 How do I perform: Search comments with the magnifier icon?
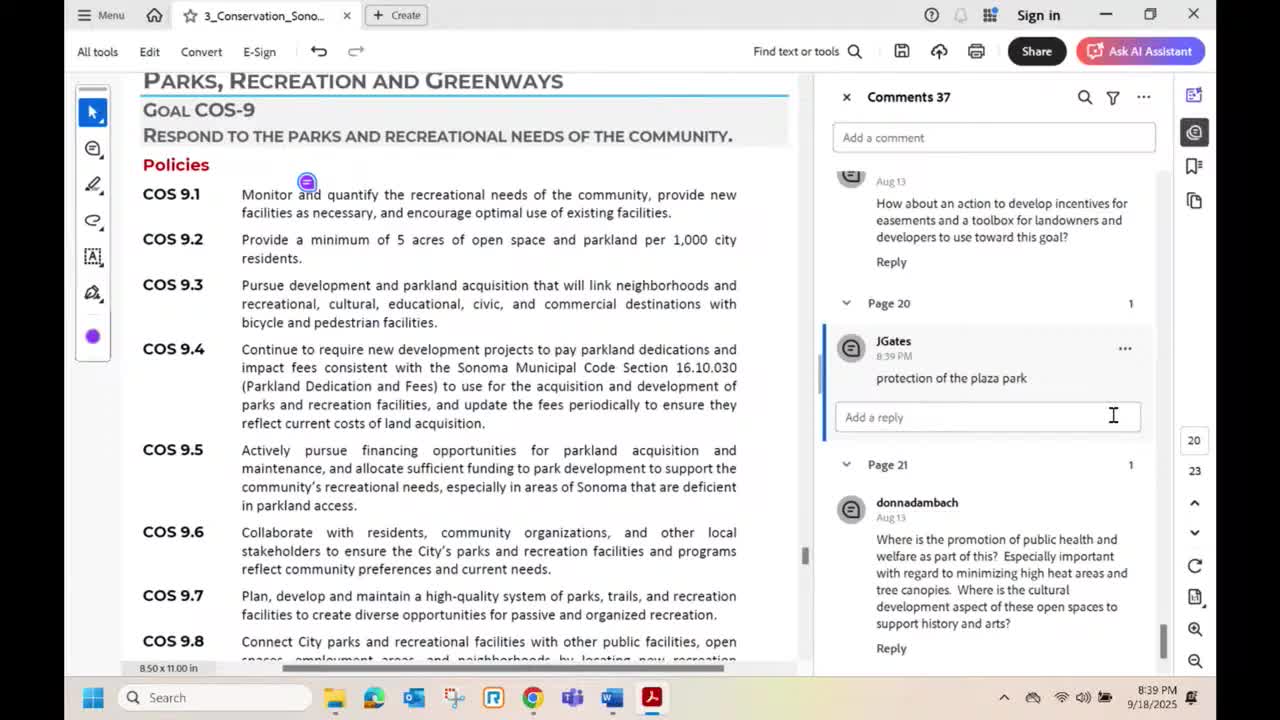pyautogui.click(x=1085, y=97)
